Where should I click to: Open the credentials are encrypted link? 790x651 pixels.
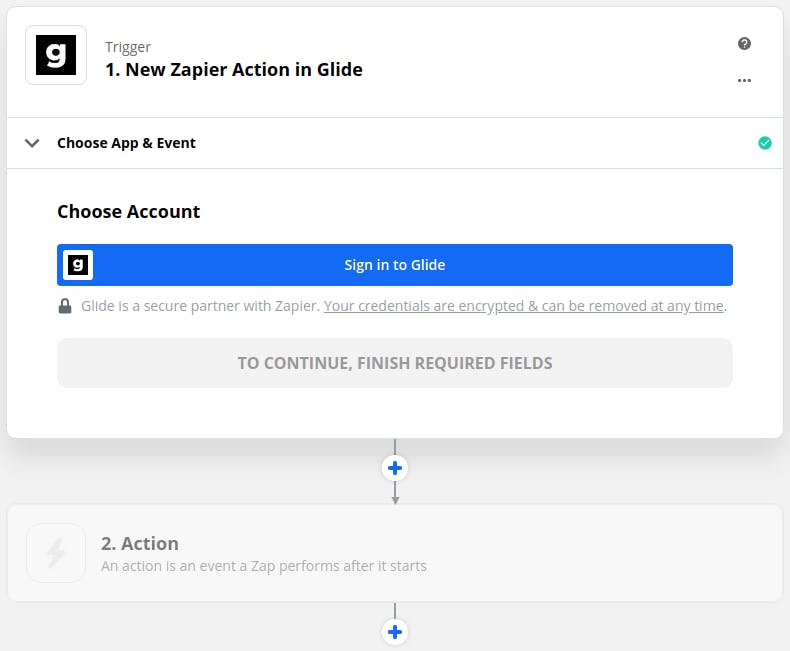tap(525, 306)
